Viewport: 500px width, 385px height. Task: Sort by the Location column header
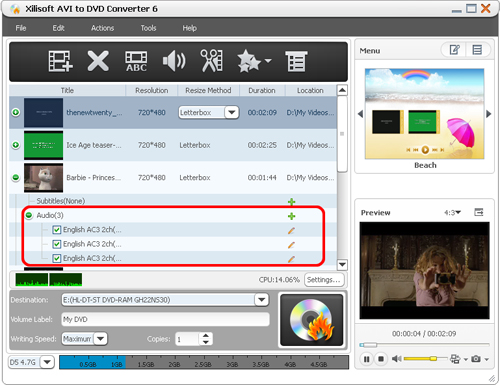click(x=310, y=90)
